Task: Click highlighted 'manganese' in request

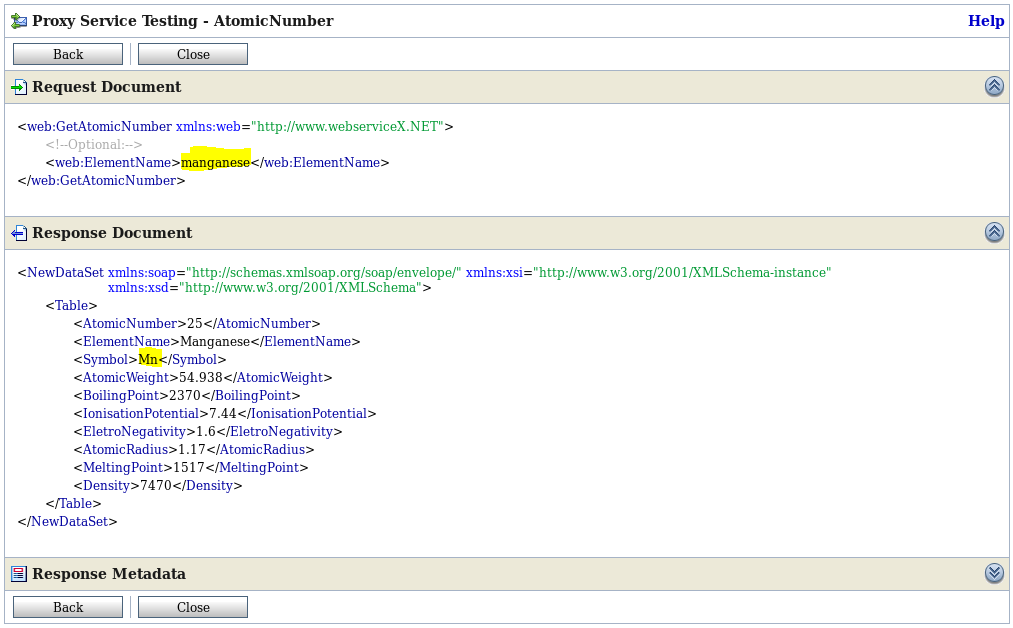Action: pos(215,162)
